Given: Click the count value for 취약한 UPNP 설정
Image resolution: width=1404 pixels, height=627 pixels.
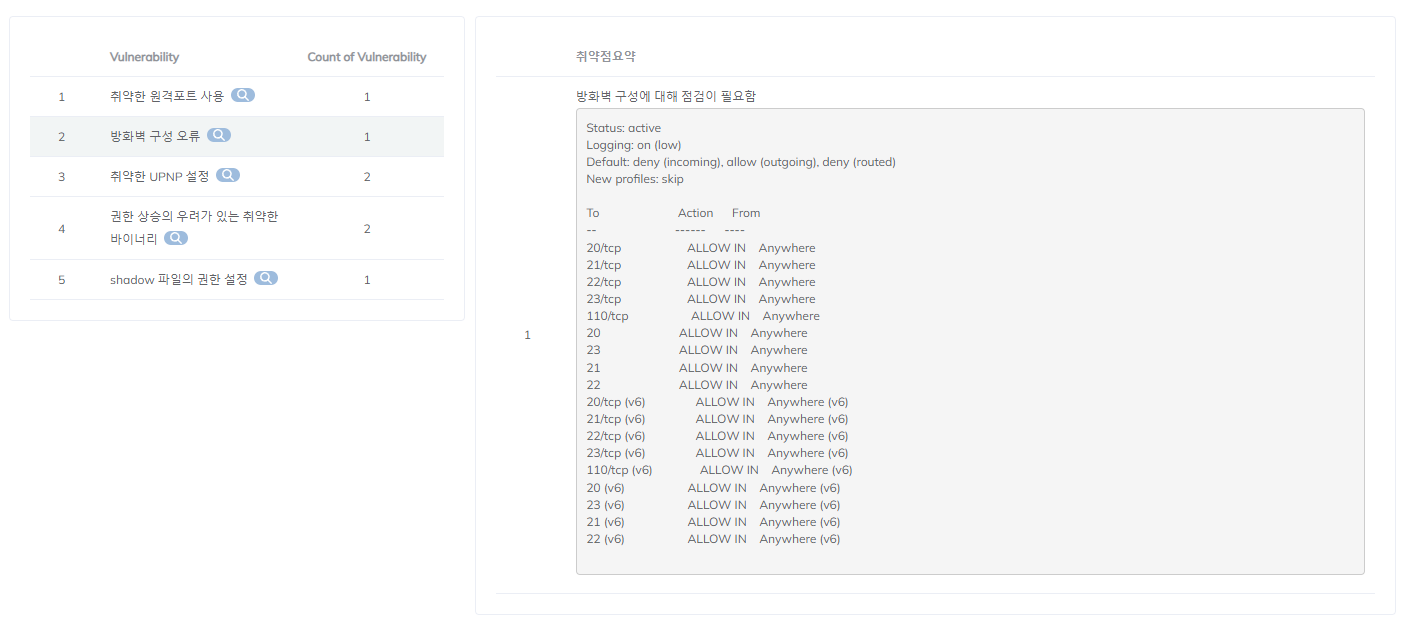Looking at the screenshot, I should point(367,177).
